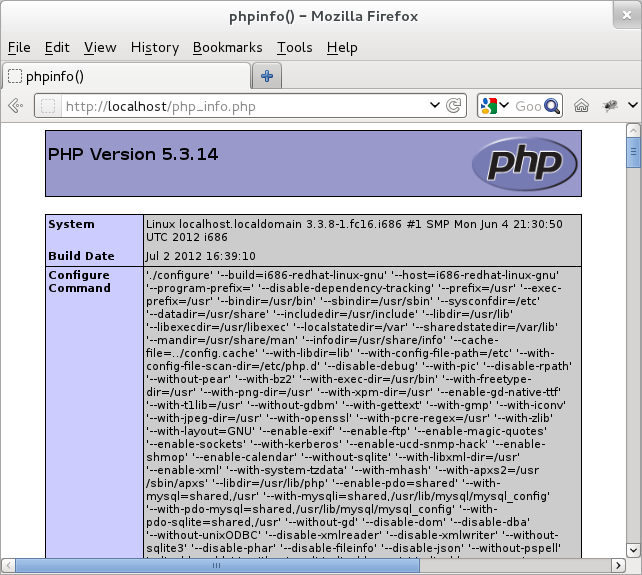
Task: Open the History menu
Action: click(154, 47)
